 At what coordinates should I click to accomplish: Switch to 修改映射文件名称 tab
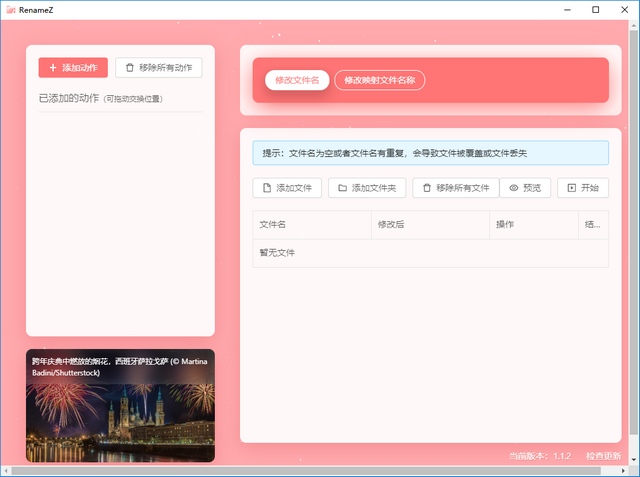[380, 80]
